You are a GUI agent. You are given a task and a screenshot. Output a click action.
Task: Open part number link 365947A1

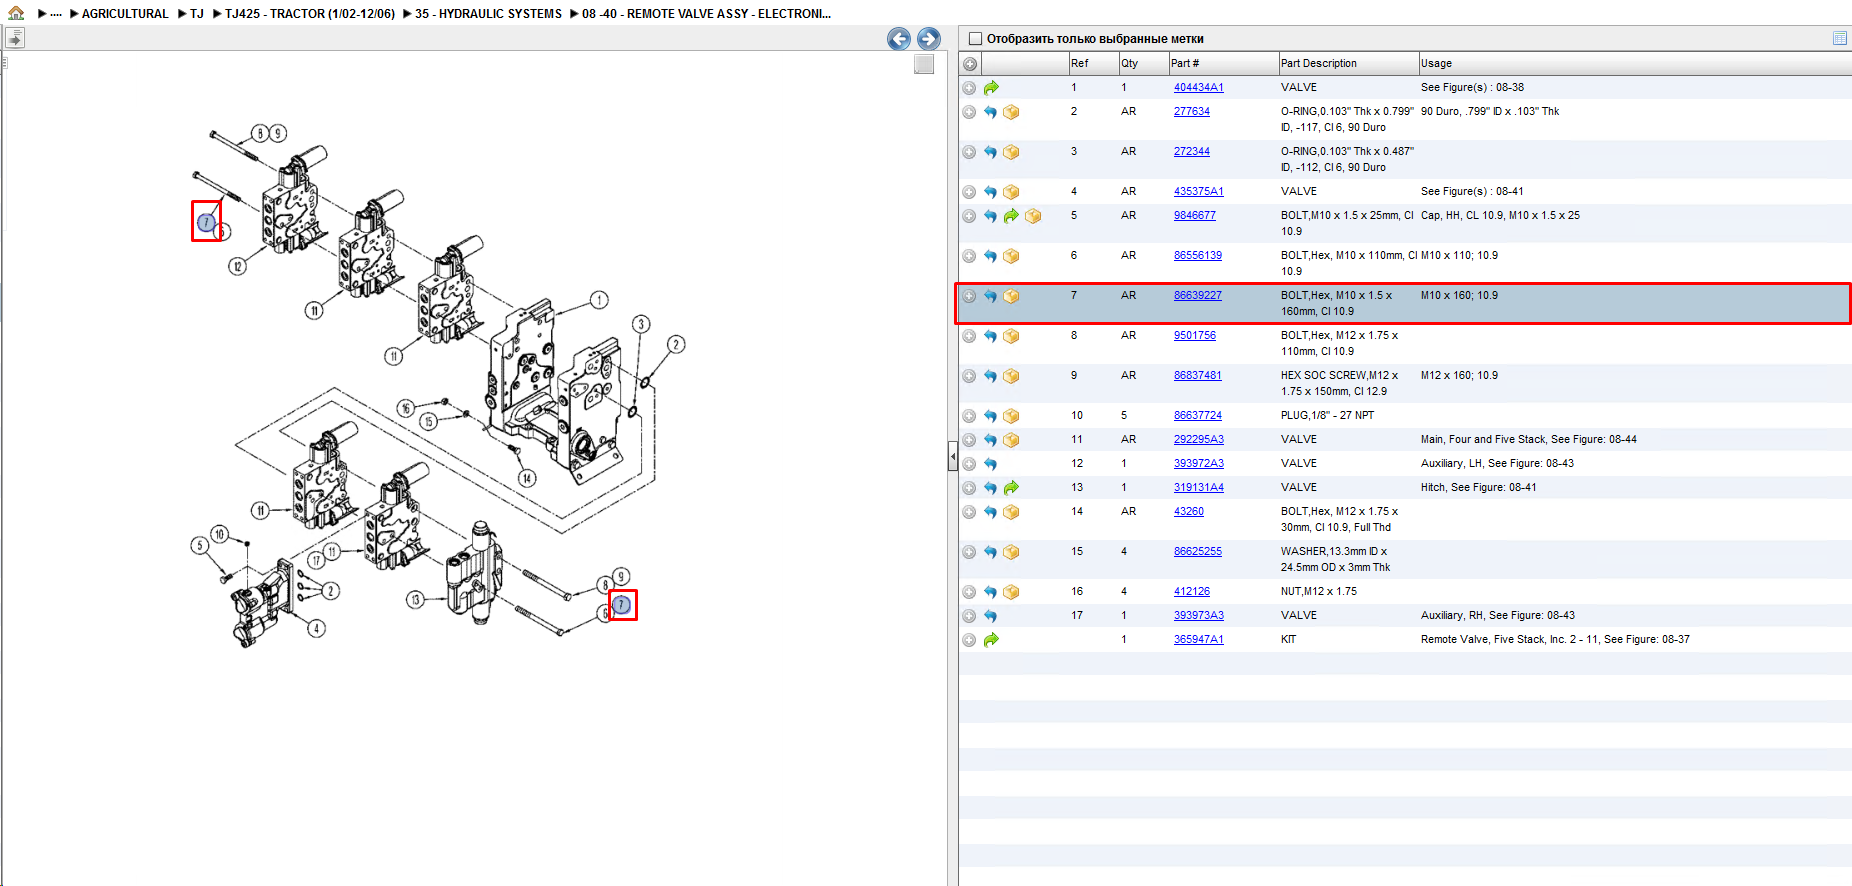(1198, 640)
